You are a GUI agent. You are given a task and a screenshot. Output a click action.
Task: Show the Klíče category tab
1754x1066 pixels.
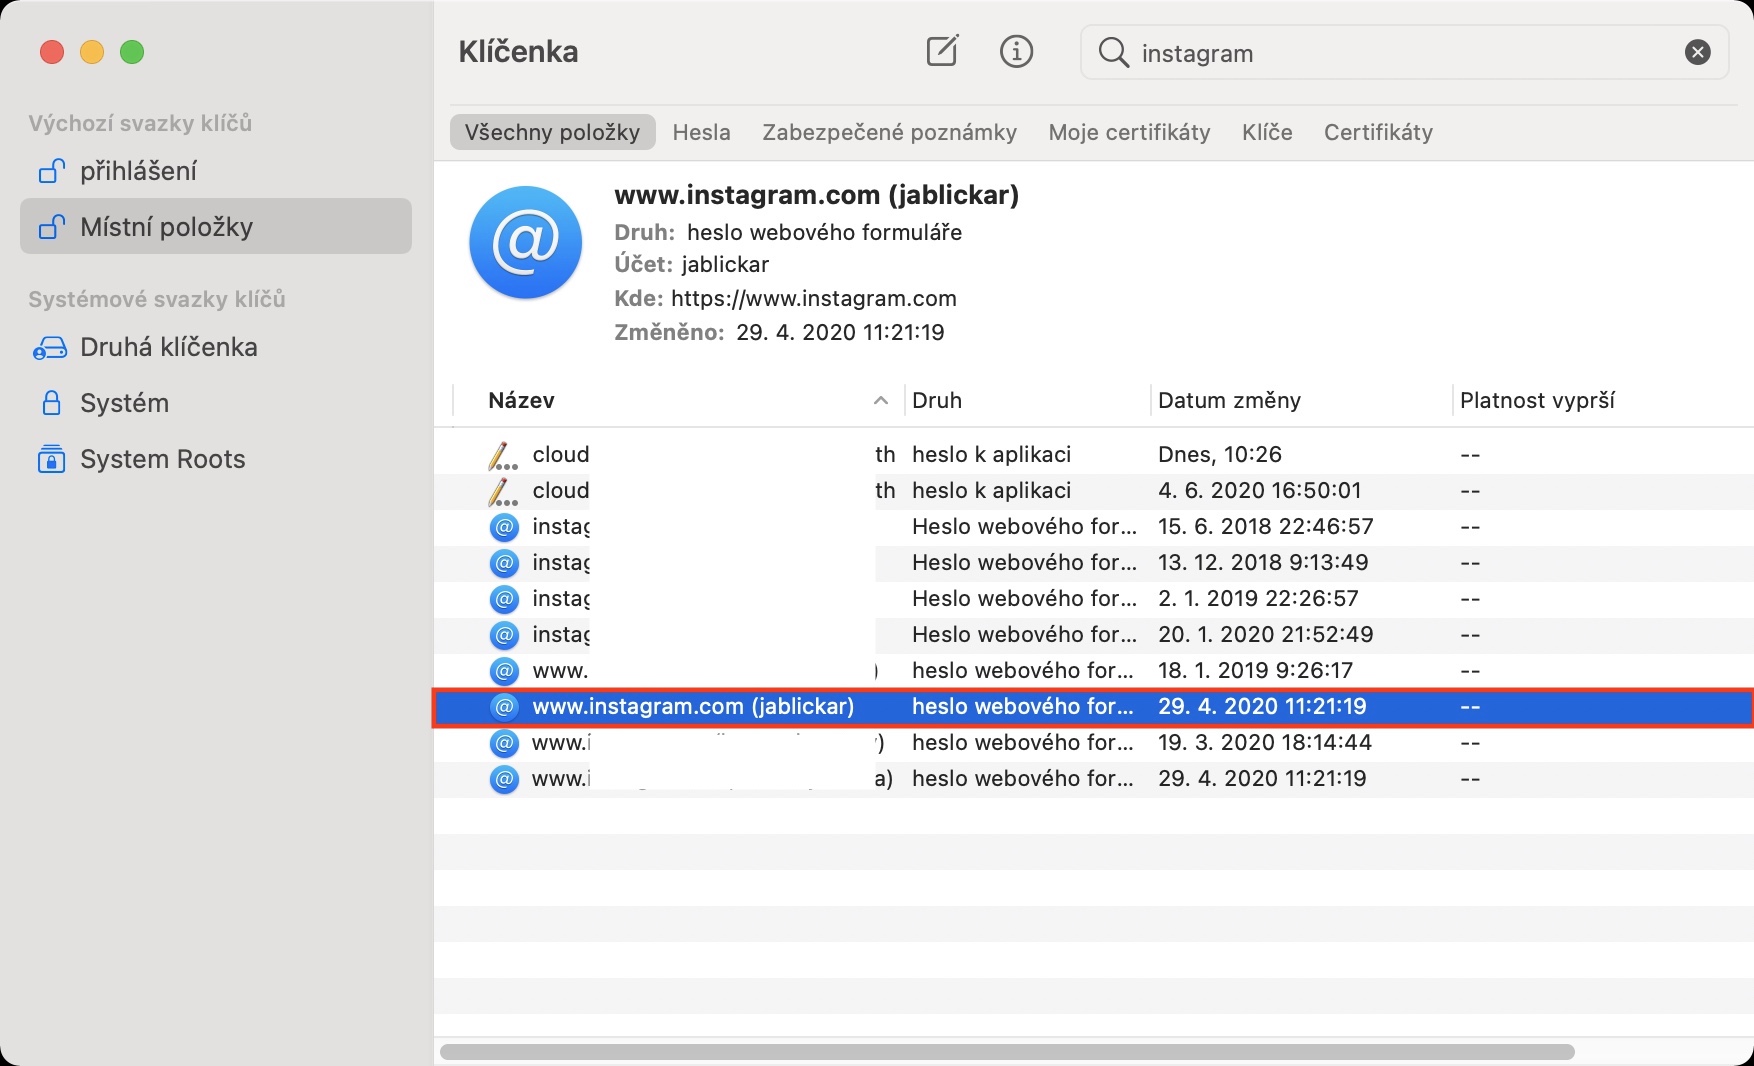click(x=1267, y=132)
